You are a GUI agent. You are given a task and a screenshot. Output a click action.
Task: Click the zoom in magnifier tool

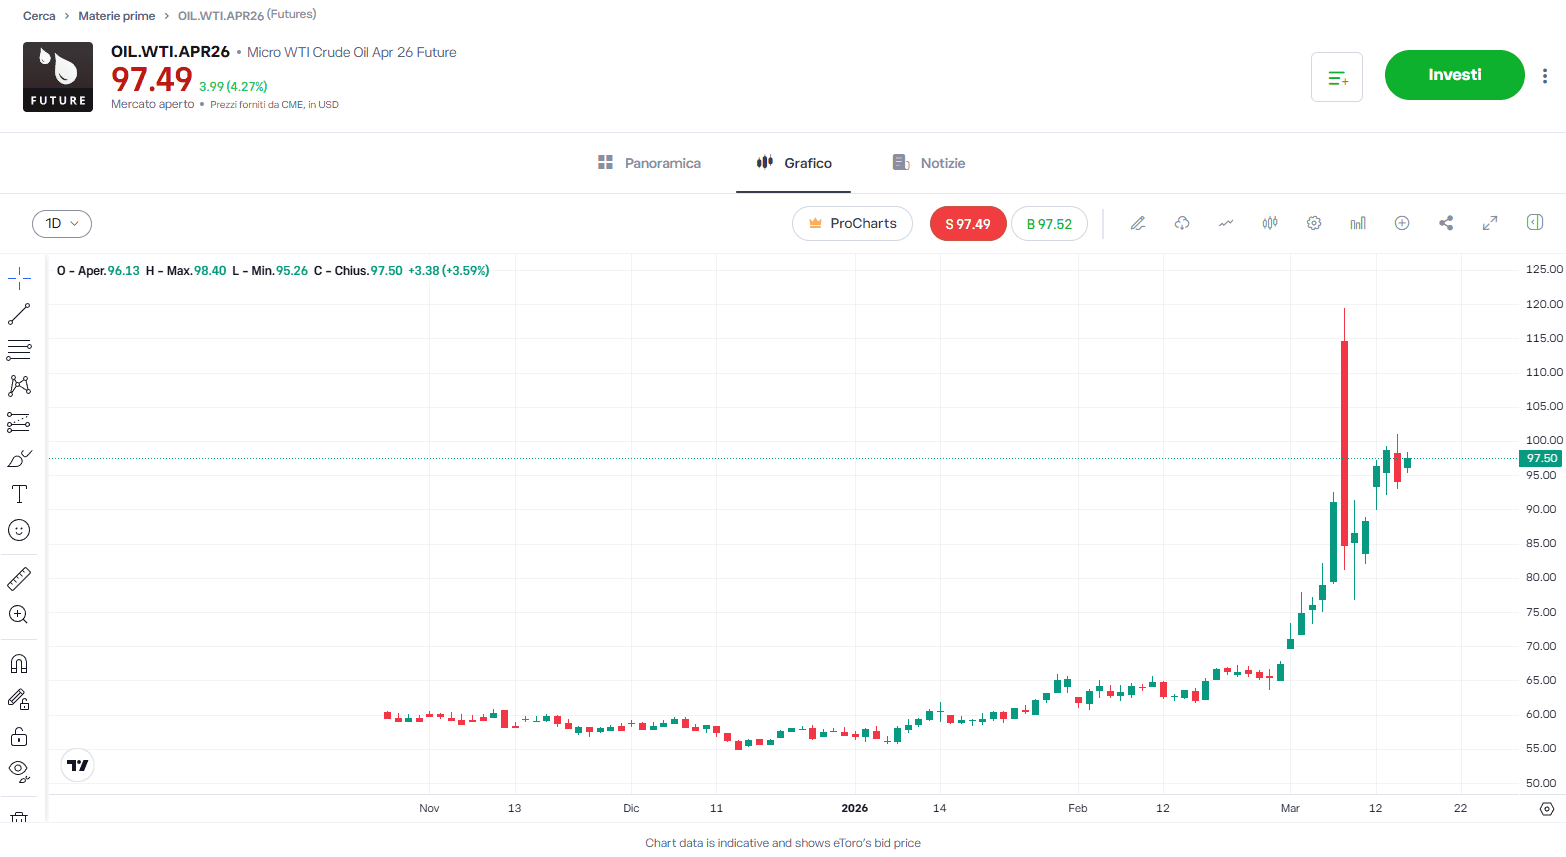click(19, 615)
